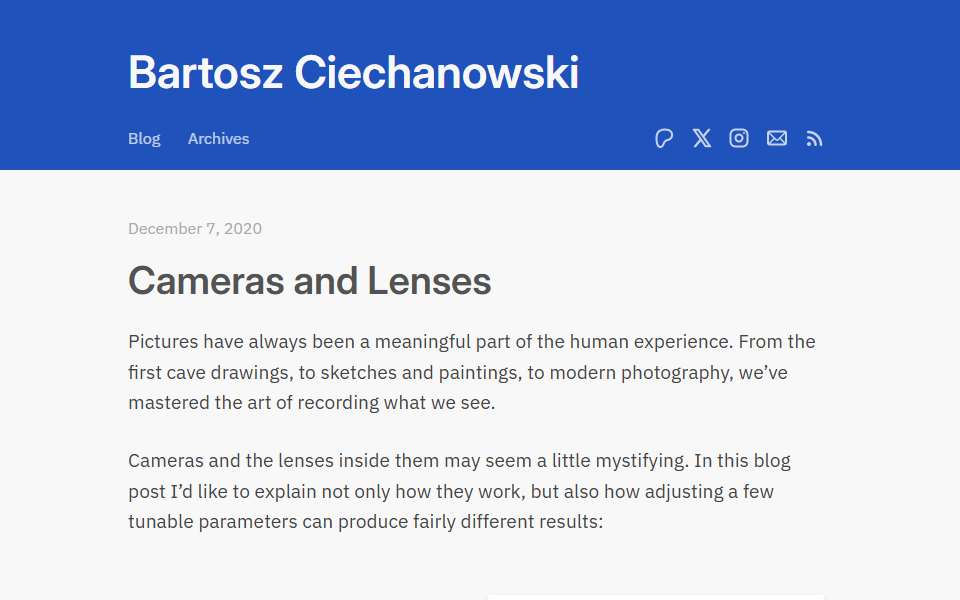The height and width of the screenshot is (600, 960).
Task: Open the Patreon profile icon
Action: [x=664, y=138]
